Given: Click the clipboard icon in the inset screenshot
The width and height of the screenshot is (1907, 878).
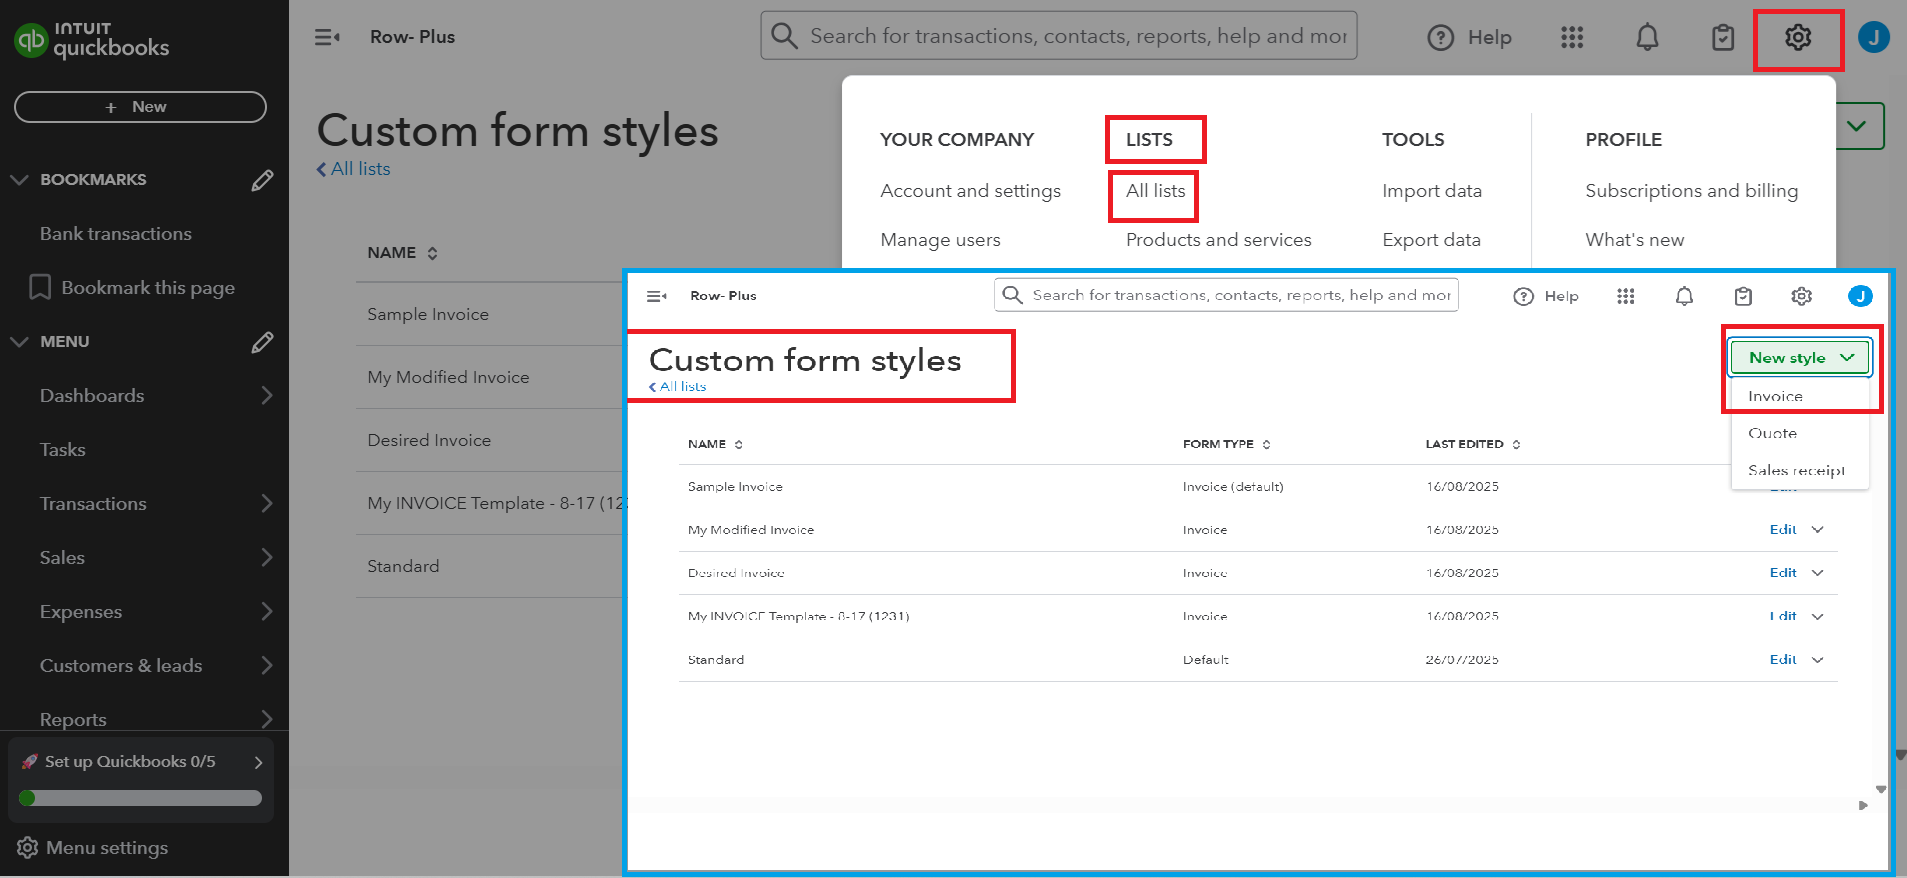Looking at the screenshot, I should tap(1743, 296).
